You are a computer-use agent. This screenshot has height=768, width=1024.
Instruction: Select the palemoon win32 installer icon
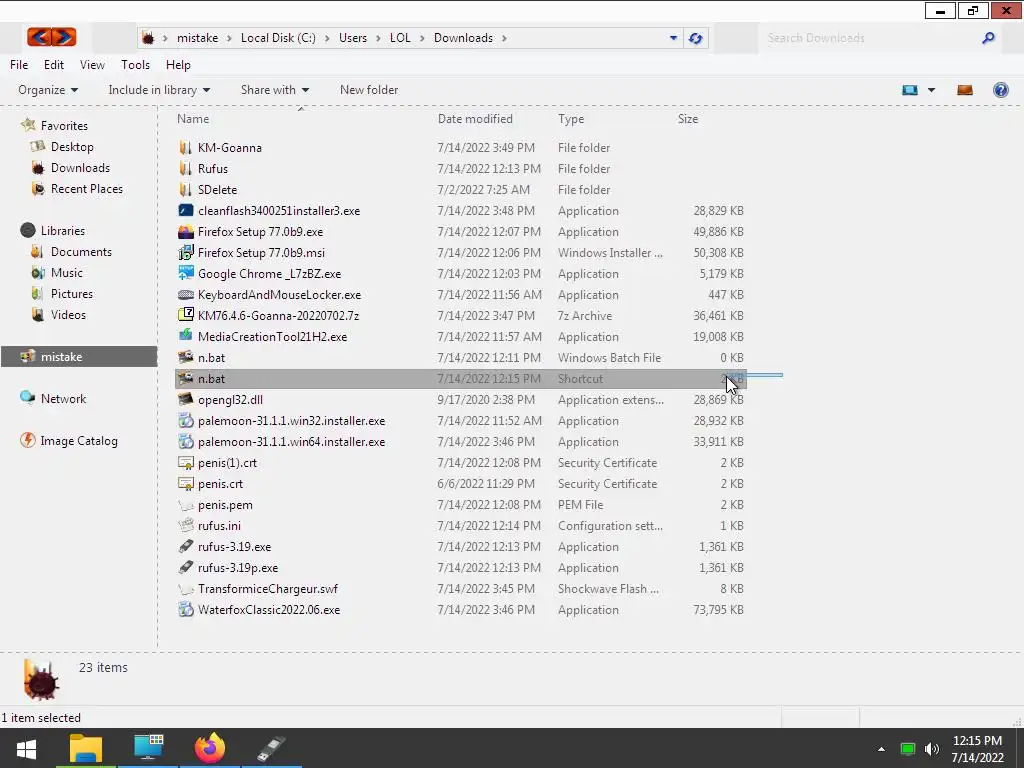coord(186,421)
